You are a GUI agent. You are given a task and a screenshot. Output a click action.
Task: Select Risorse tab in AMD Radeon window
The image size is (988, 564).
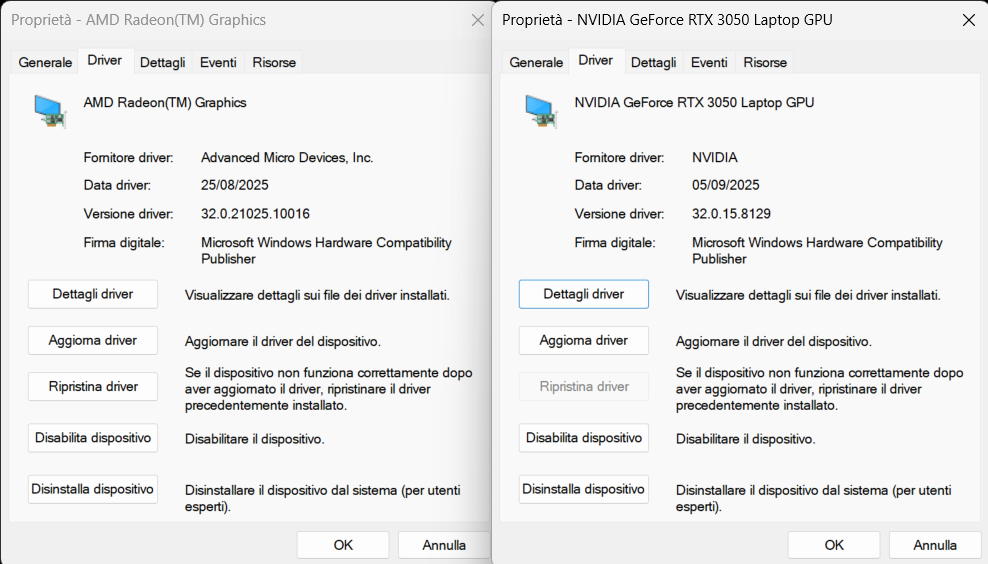(x=274, y=62)
